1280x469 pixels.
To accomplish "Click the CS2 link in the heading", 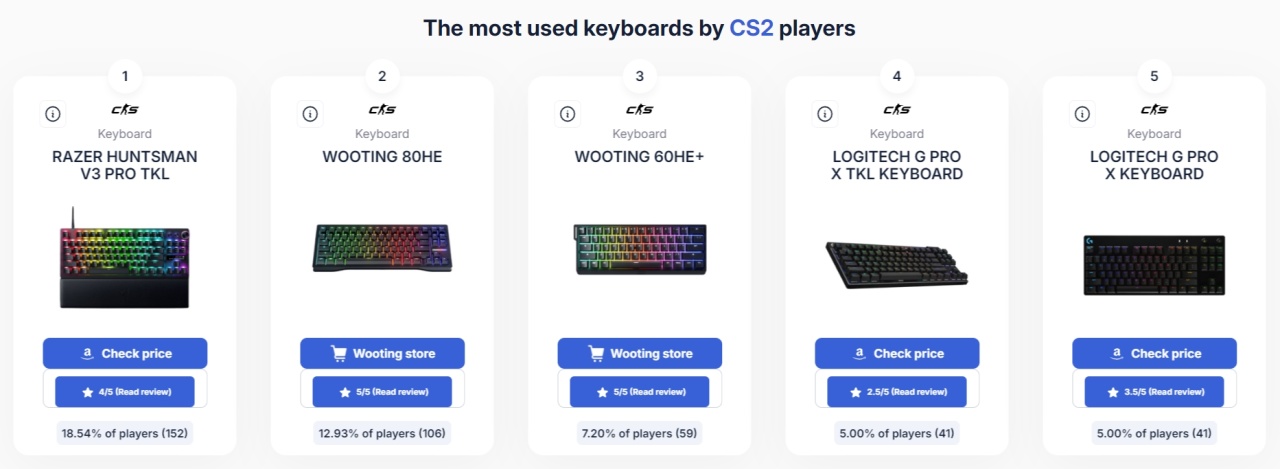I will 751,28.
